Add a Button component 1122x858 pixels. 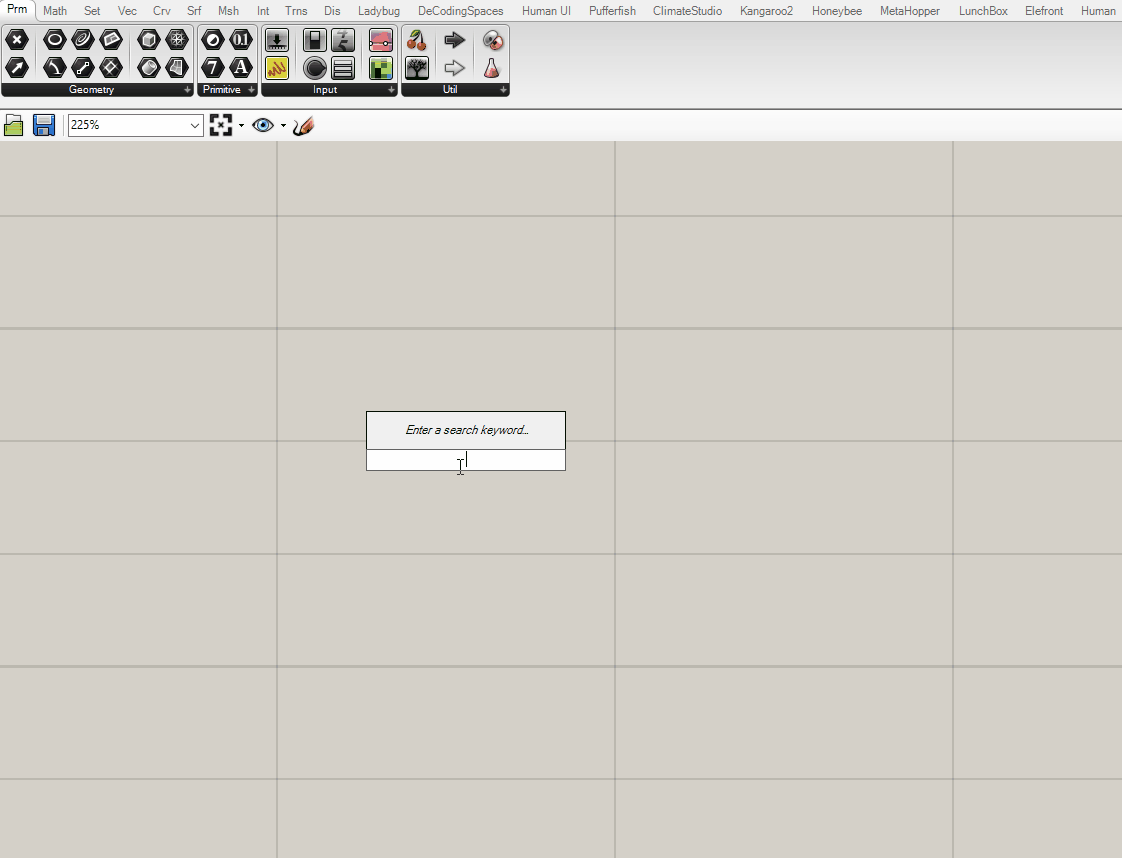[315, 68]
